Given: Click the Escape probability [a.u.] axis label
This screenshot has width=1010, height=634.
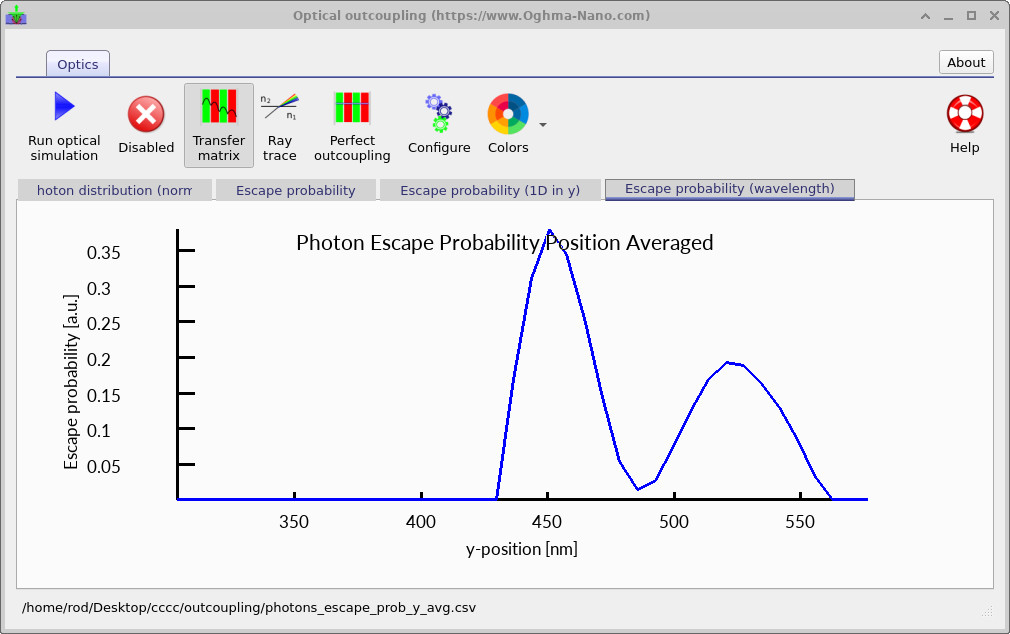Looking at the screenshot, I should pyautogui.click(x=71, y=382).
